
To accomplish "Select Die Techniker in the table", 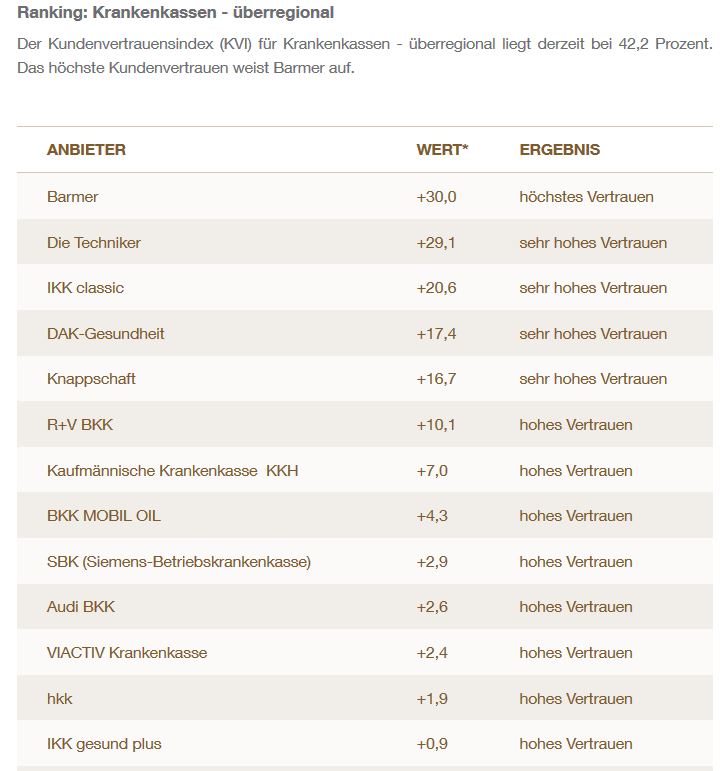I will pos(94,243).
